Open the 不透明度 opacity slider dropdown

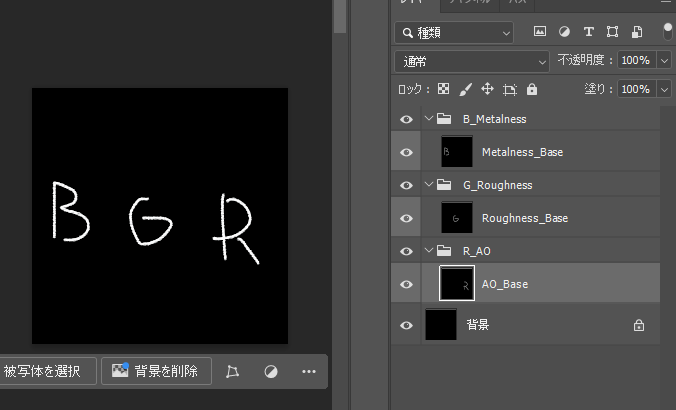[664, 60]
